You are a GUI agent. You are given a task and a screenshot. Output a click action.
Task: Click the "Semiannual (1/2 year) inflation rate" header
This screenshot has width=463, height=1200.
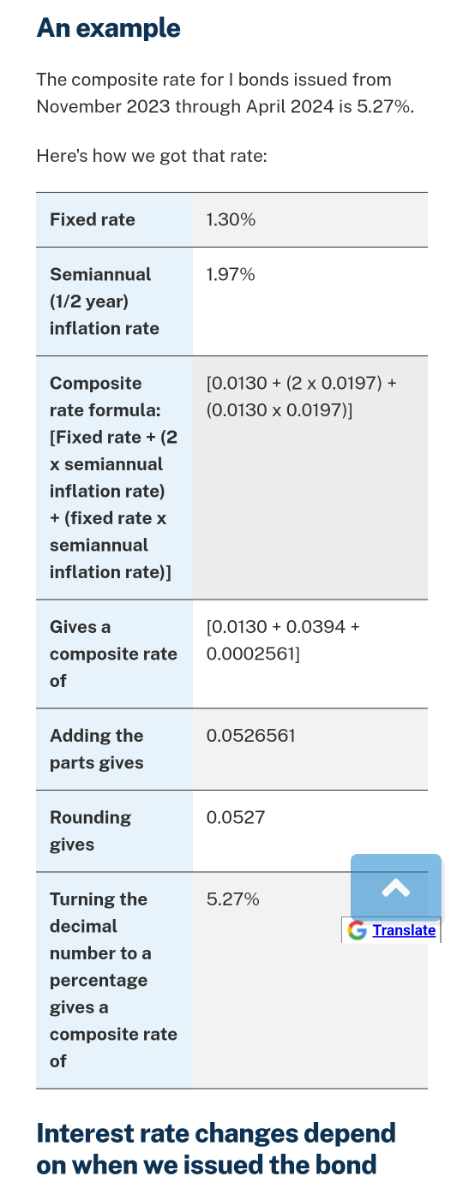(x=114, y=301)
